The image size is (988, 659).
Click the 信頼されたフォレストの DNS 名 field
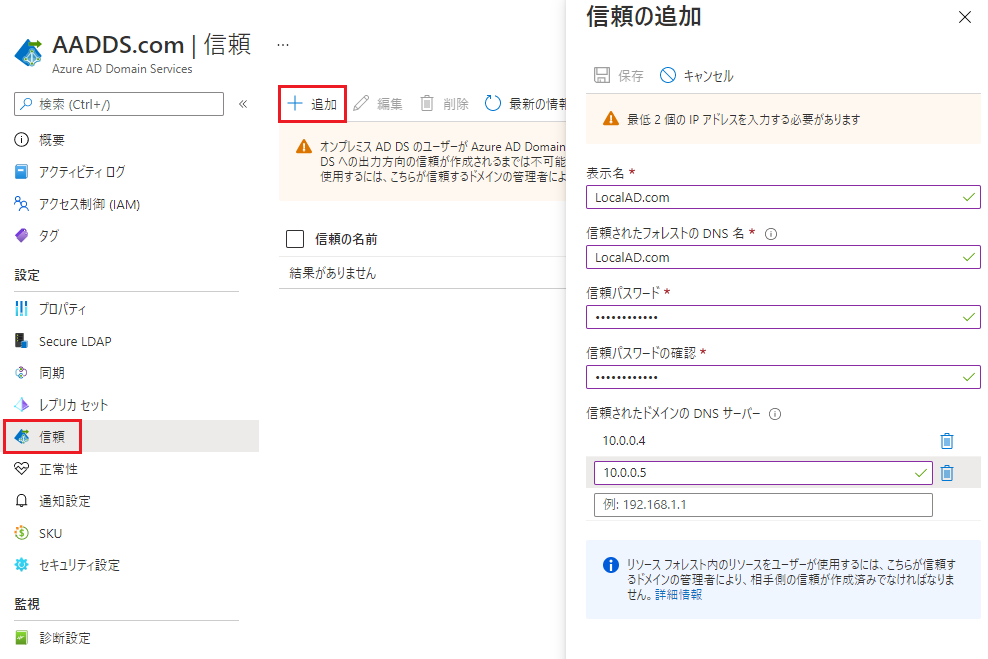783,257
